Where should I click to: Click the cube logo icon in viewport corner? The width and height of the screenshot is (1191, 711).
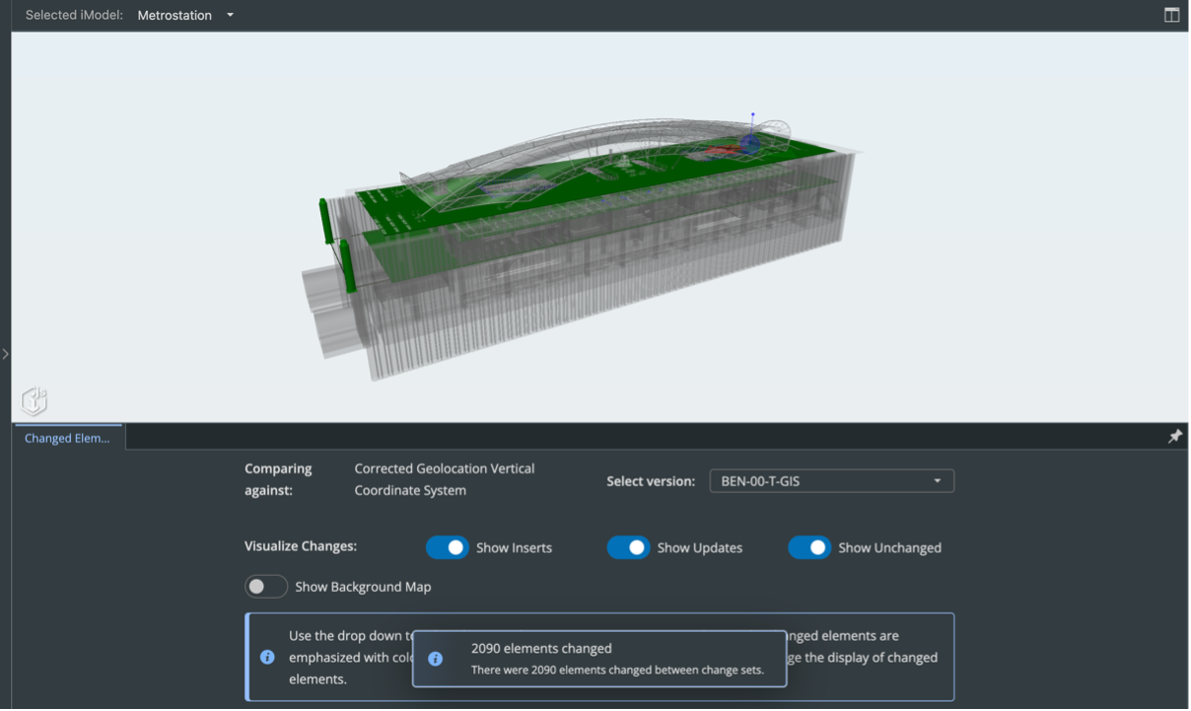pos(34,401)
